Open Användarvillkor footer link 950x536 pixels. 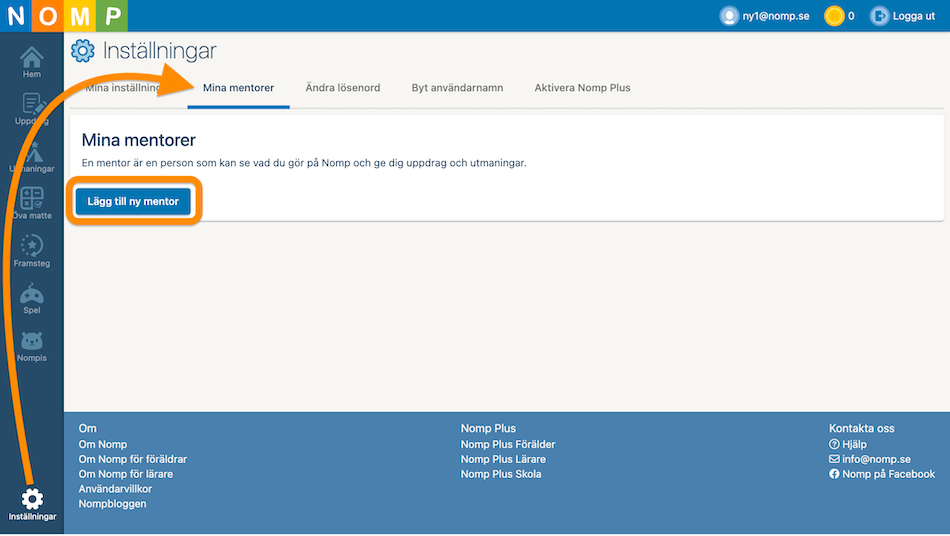(x=115, y=489)
